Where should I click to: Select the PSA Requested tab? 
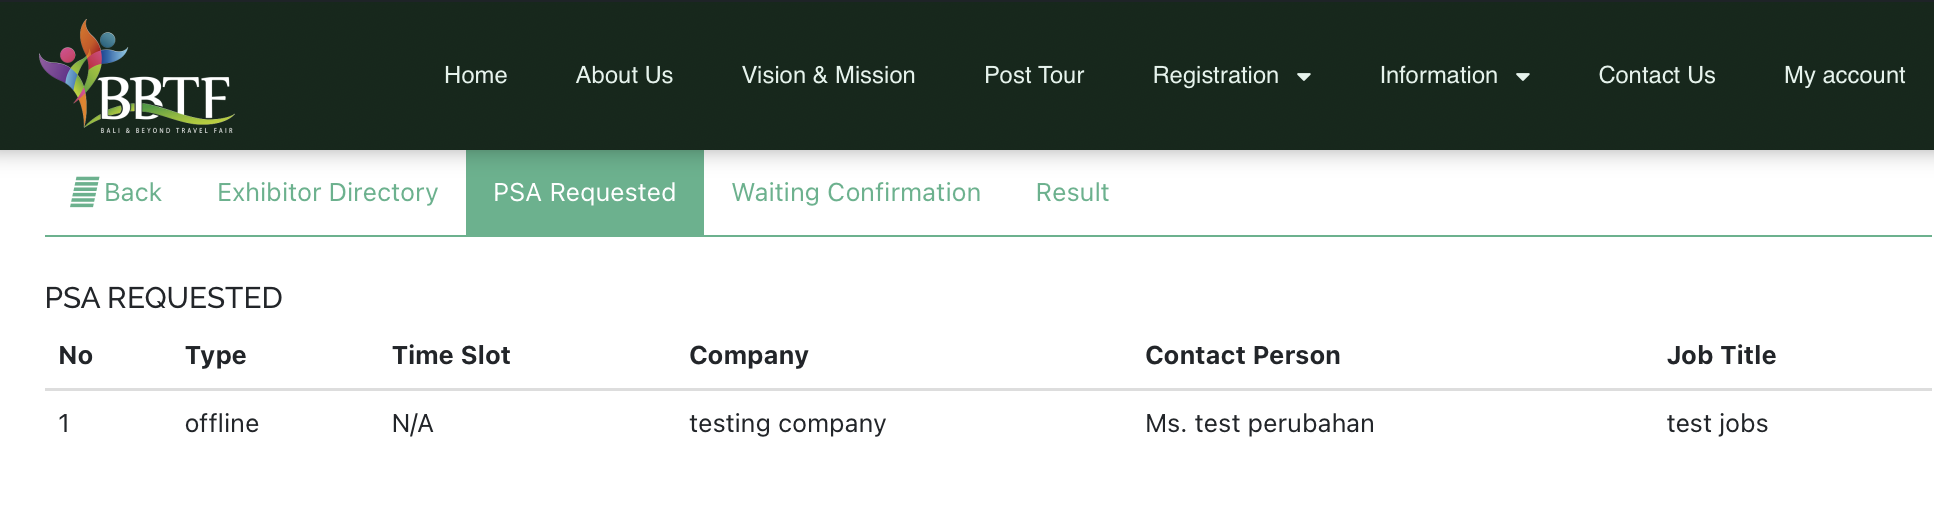click(585, 192)
